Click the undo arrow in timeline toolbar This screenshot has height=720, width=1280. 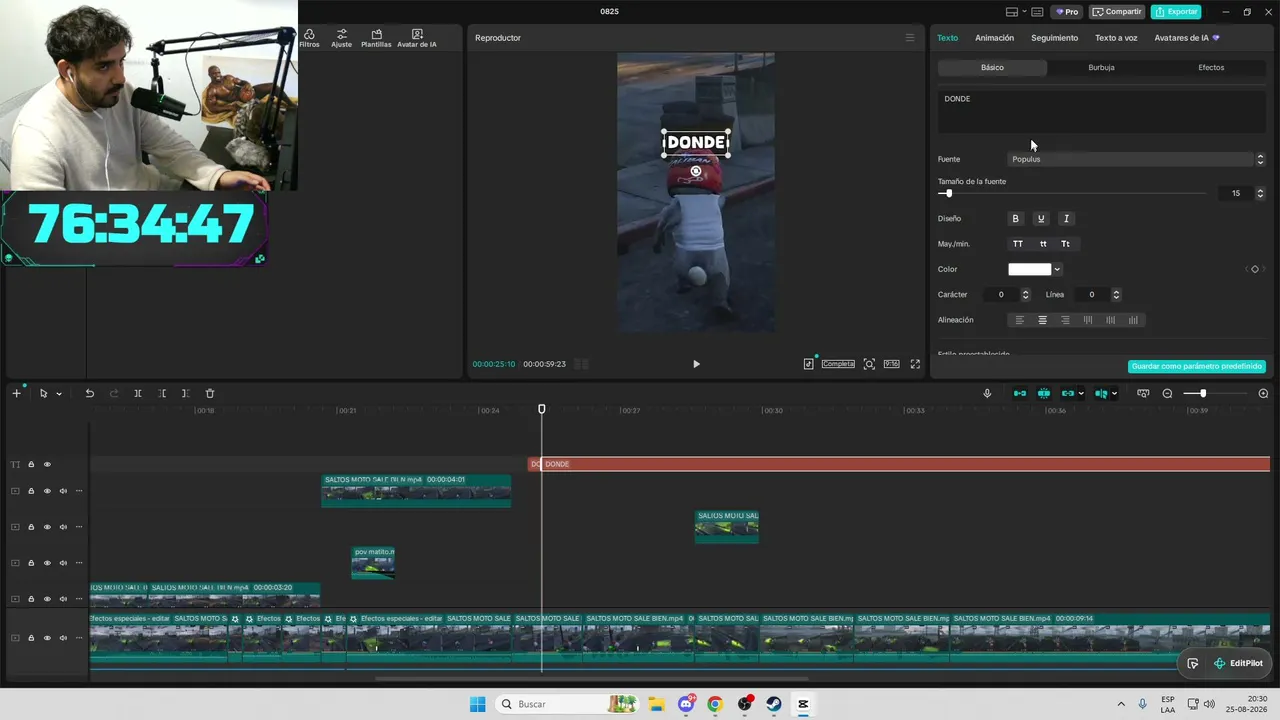89,394
